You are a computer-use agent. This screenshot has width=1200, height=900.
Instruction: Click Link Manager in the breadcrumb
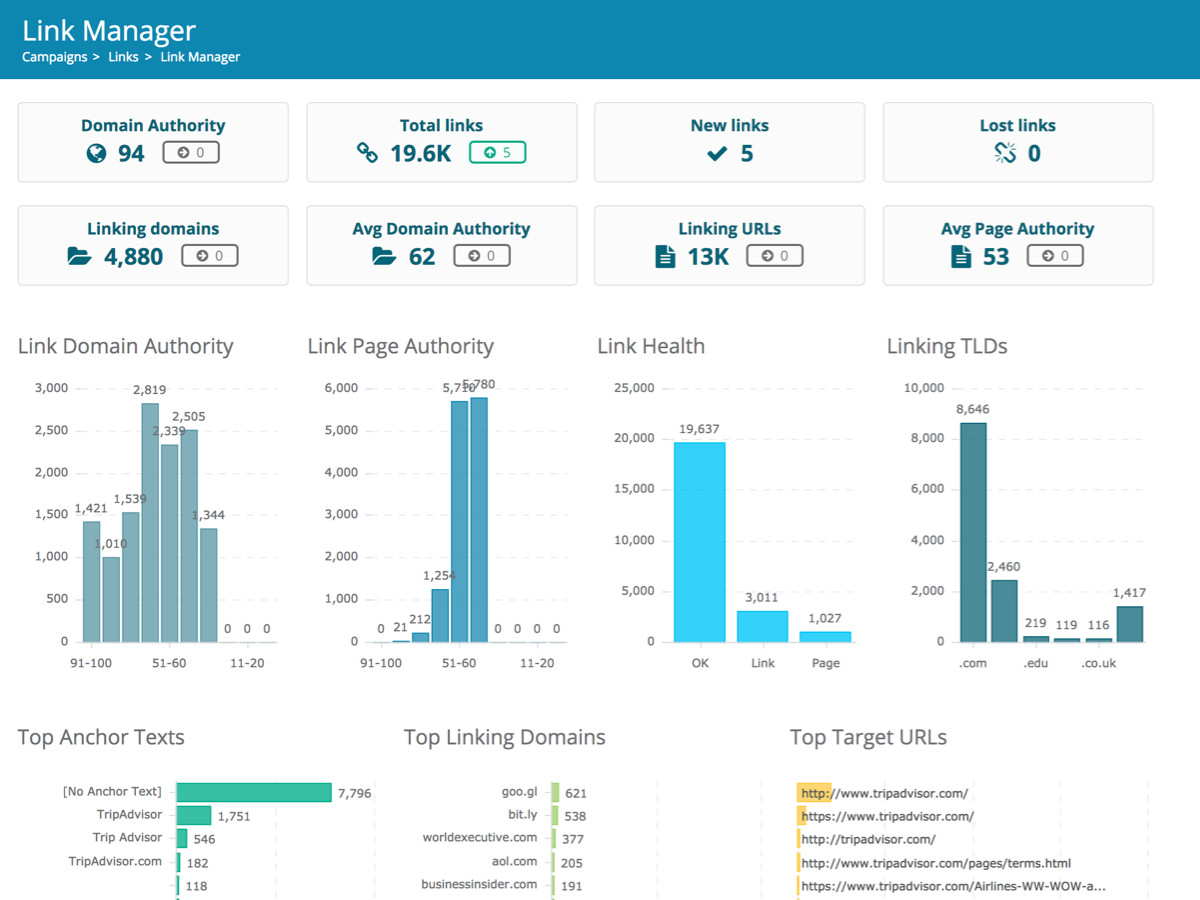click(x=200, y=57)
